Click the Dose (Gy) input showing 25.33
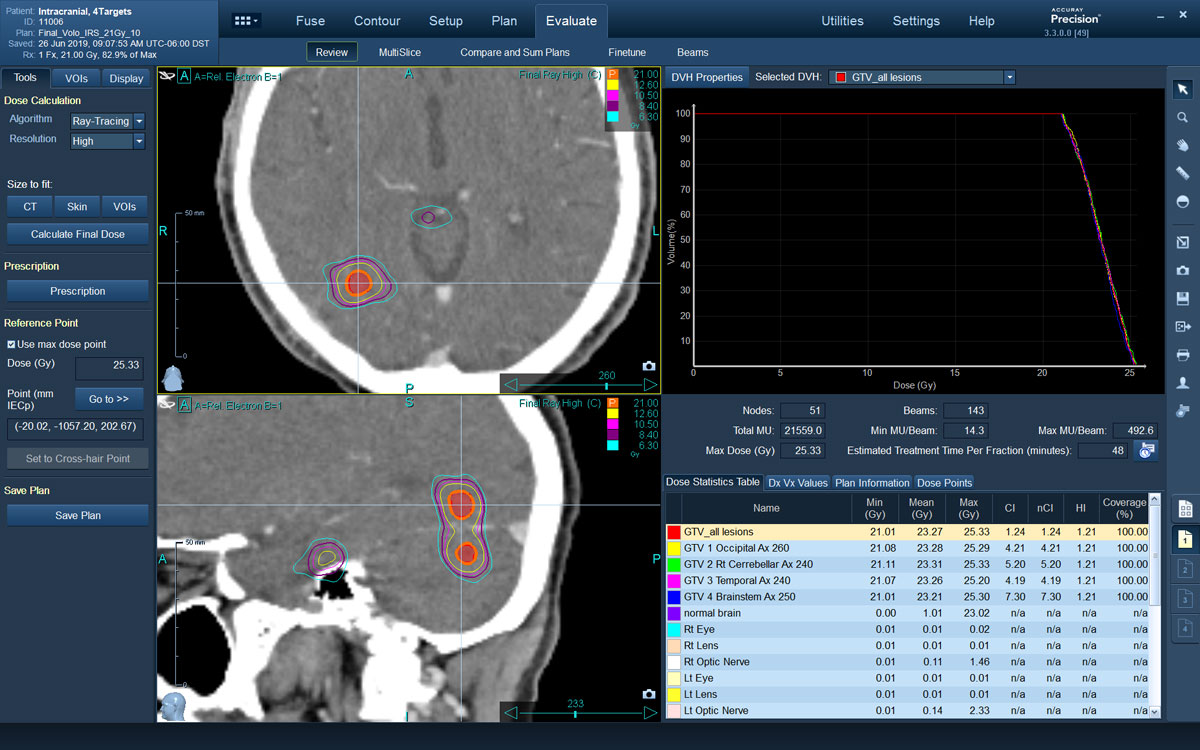This screenshot has width=1200, height=750. [x=110, y=367]
